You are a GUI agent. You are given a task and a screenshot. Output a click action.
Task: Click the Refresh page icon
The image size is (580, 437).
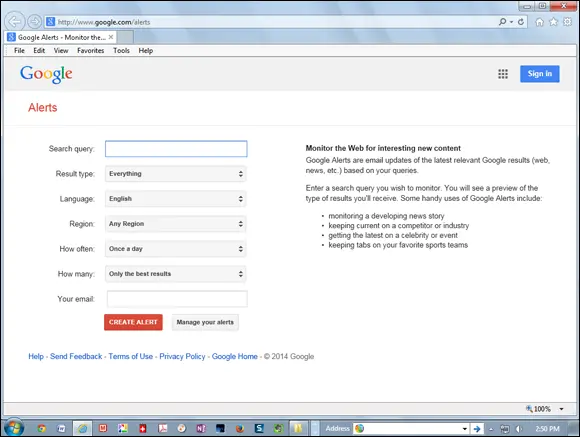click(x=521, y=22)
